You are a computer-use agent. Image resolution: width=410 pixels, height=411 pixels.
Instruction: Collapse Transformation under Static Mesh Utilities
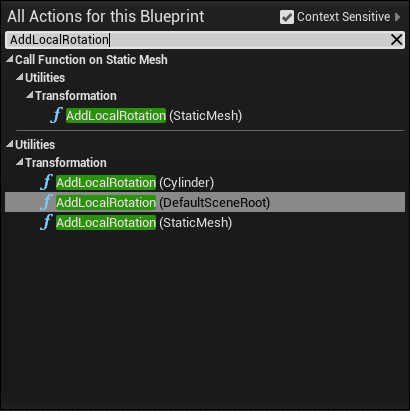click(30, 95)
